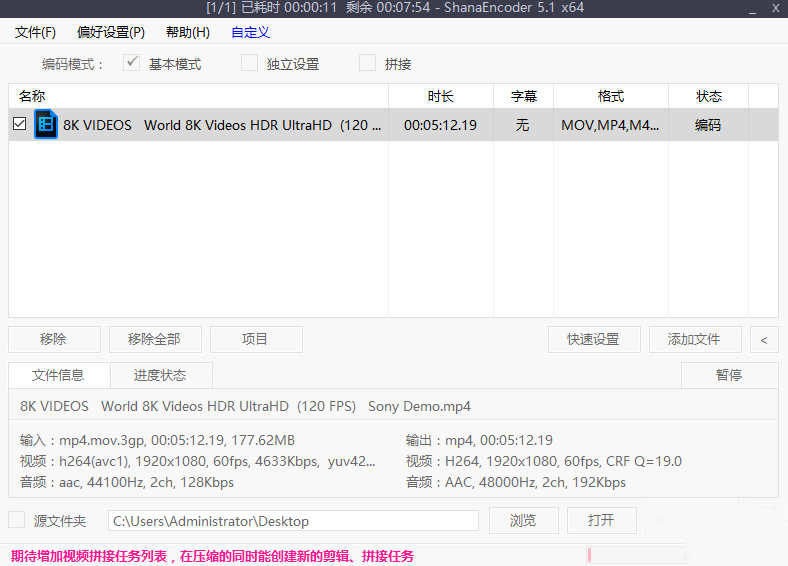This screenshot has width=788, height=566.
Task: Collapse side panel with < button
Action: pos(764,339)
